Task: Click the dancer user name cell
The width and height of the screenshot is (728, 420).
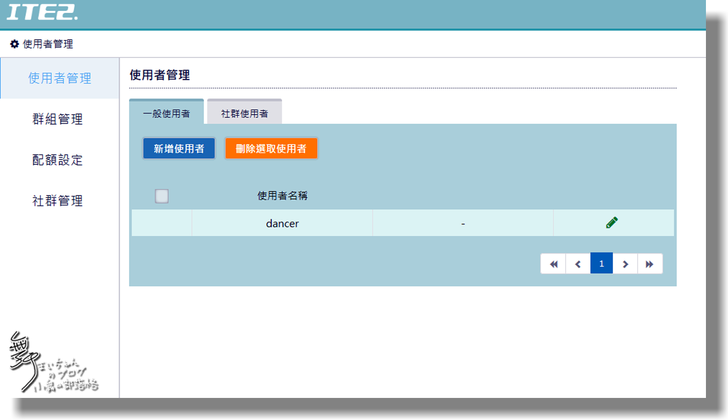Action: tap(282, 224)
